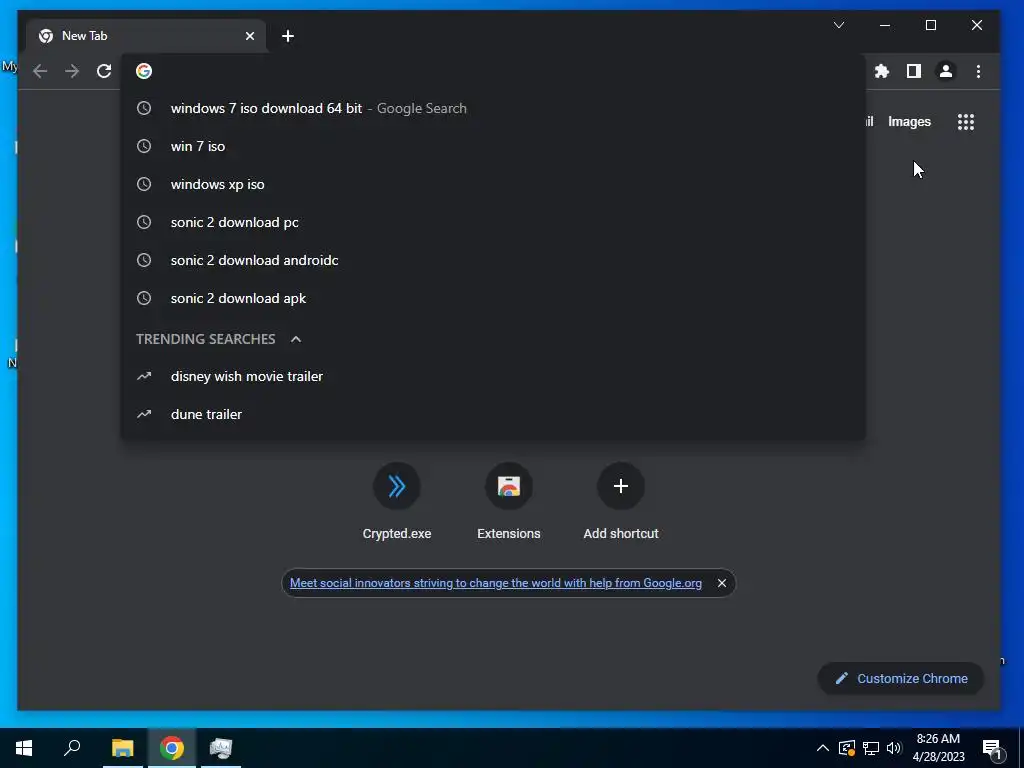Open the Extensions puzzle icon
This screenshot has height=768, width=1024.
point(882,71)
